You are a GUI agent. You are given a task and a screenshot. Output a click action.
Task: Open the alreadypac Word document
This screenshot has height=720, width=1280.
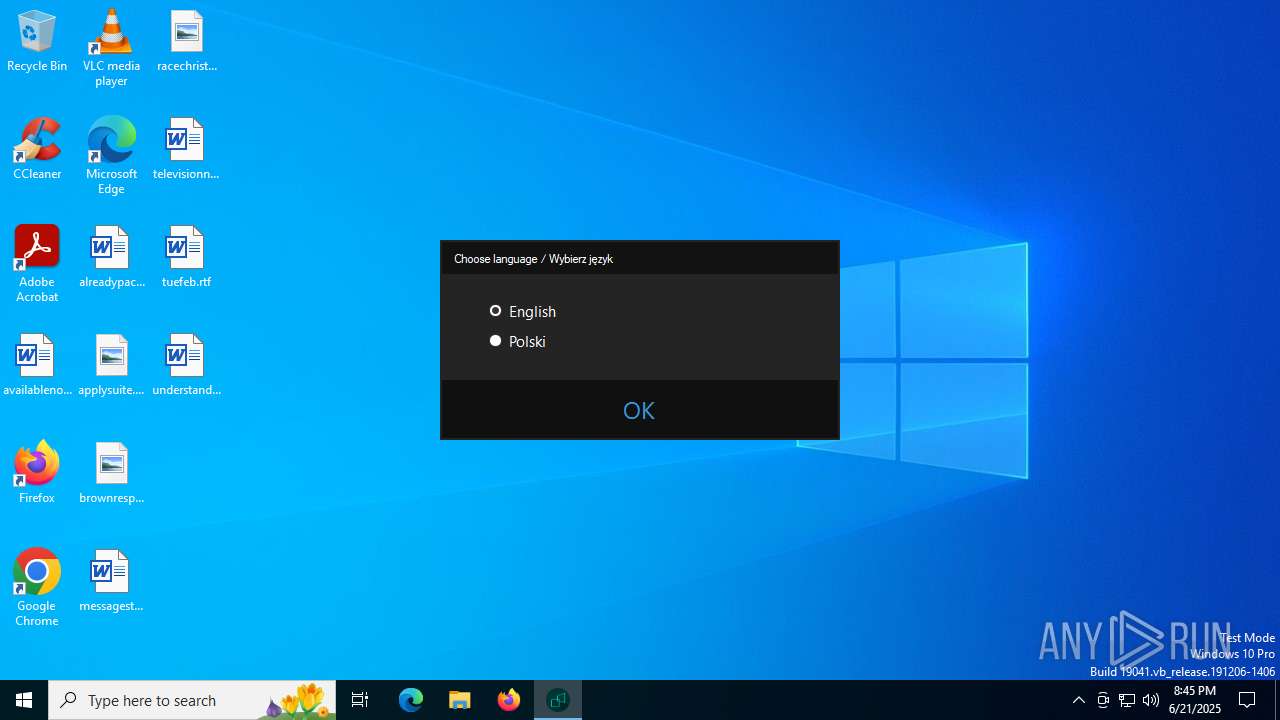[x=111, y=258]
